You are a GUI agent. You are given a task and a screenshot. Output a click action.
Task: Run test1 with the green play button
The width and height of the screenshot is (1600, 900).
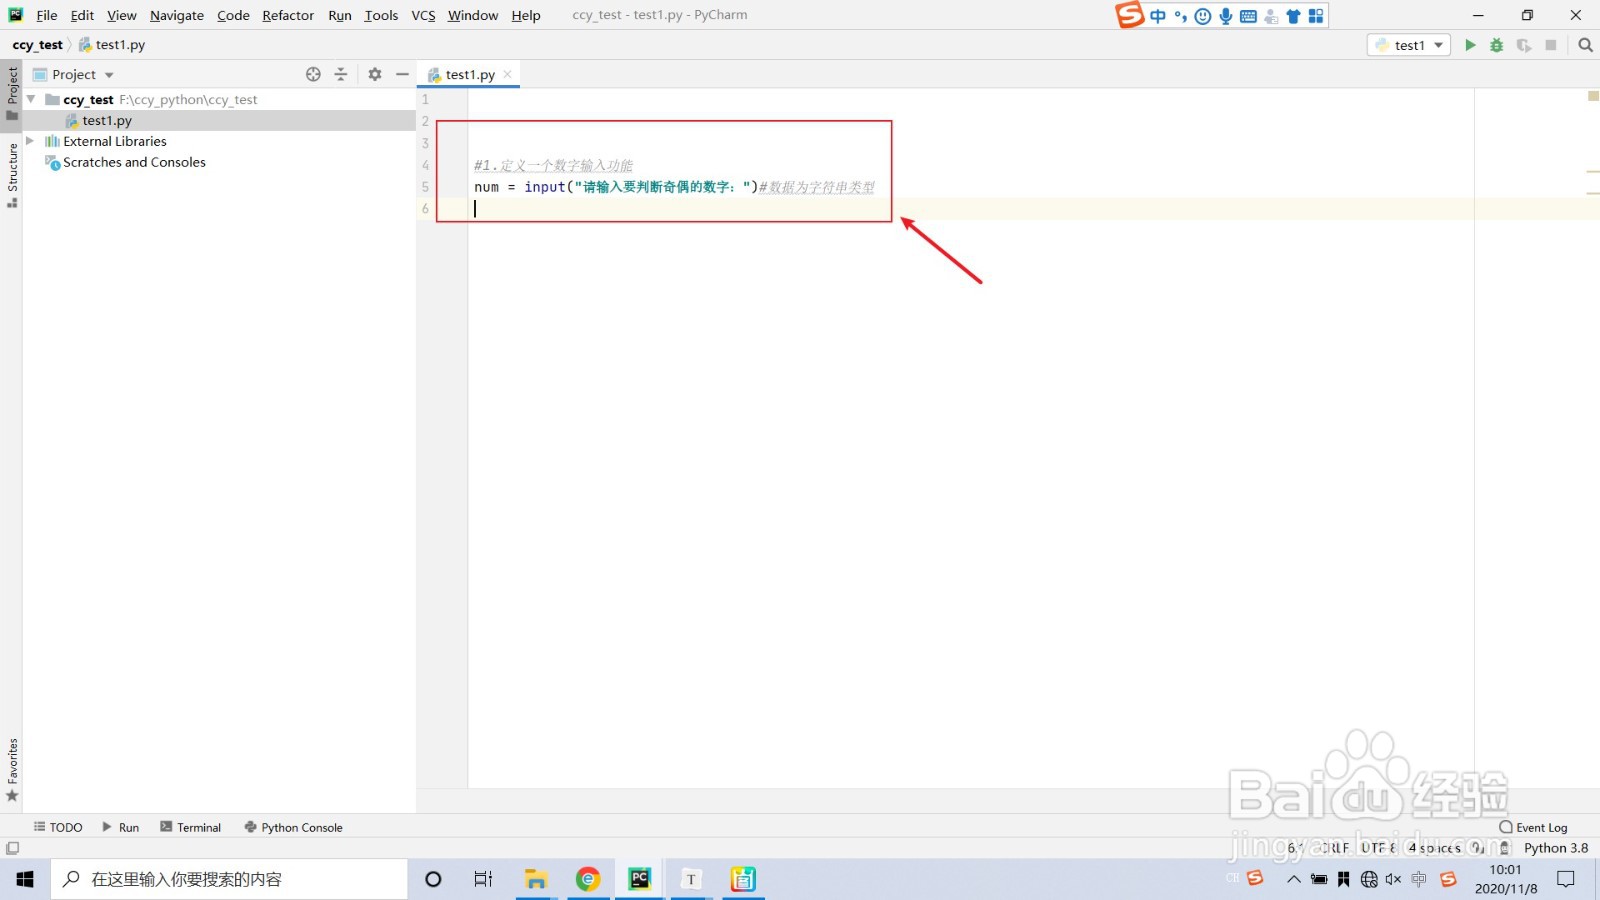(1470, 45)
